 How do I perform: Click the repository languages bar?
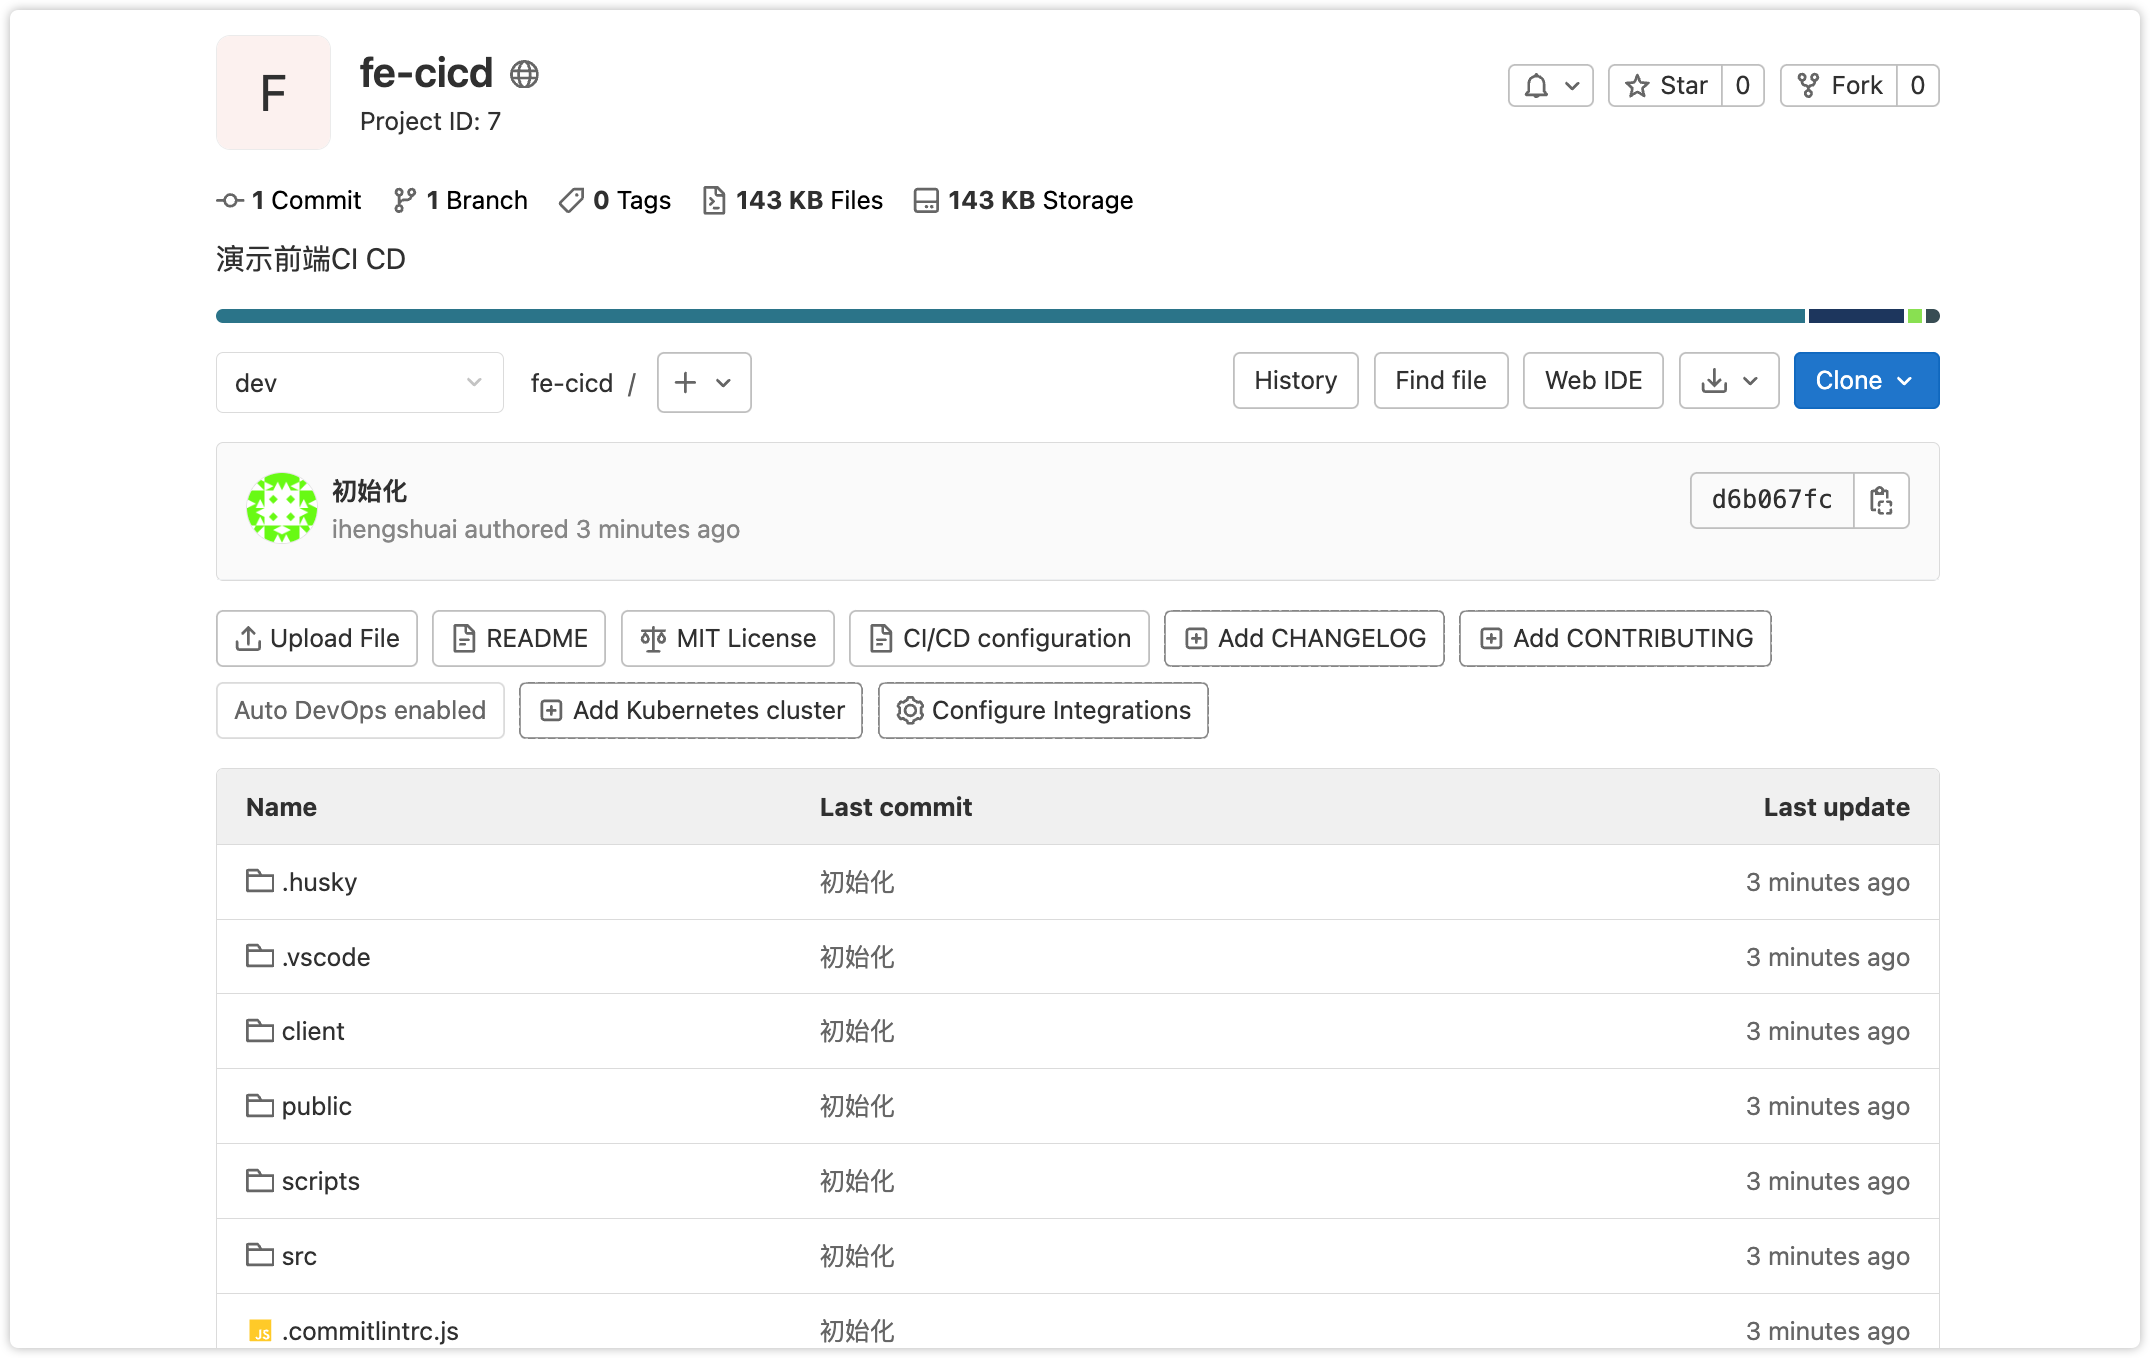point(1078,316)
